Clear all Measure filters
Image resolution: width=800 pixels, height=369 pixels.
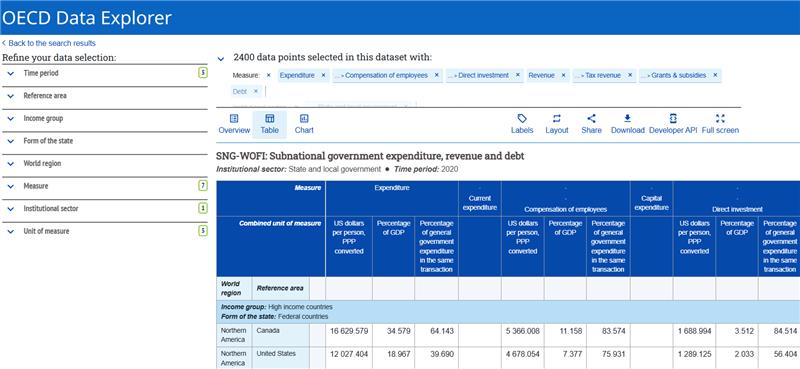(x=269, y=75)
